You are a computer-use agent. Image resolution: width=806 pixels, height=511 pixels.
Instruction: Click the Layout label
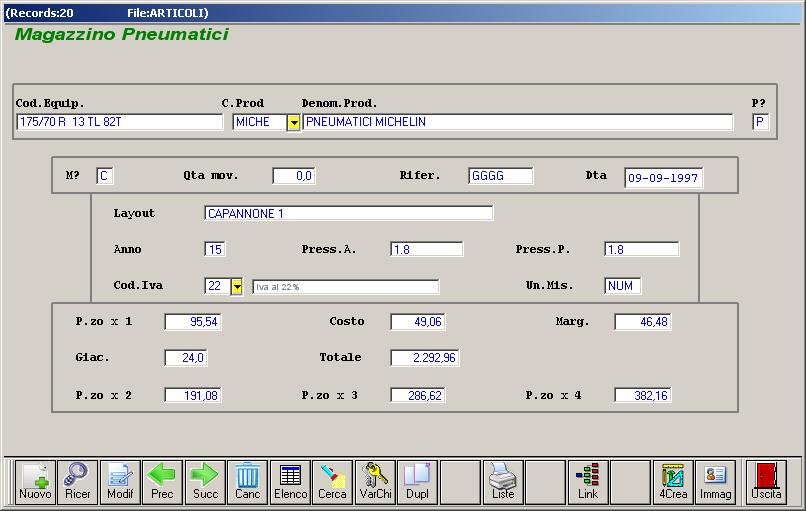(134, 213)
